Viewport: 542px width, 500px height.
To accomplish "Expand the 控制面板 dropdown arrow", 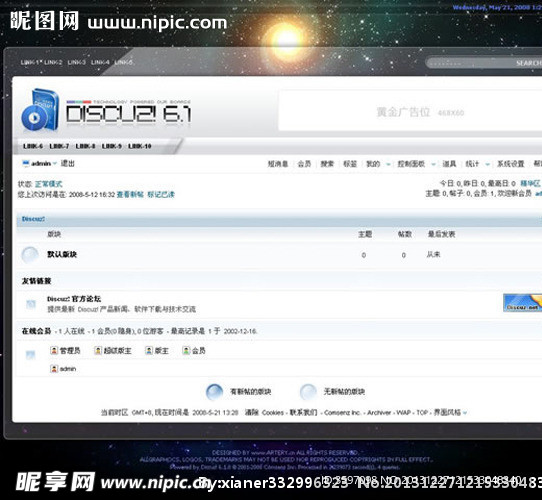I will [433, 164].
